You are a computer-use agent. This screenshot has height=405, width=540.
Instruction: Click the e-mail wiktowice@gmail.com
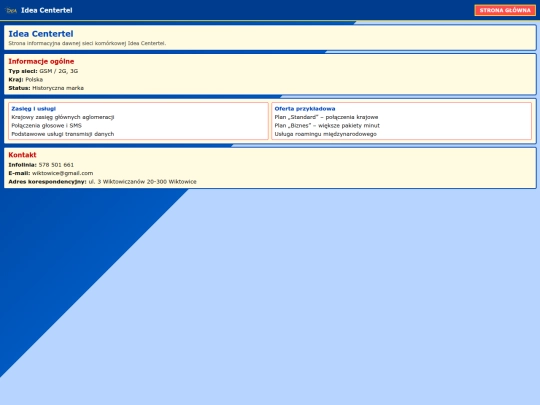pyautogui.click(x=62, y=173)
